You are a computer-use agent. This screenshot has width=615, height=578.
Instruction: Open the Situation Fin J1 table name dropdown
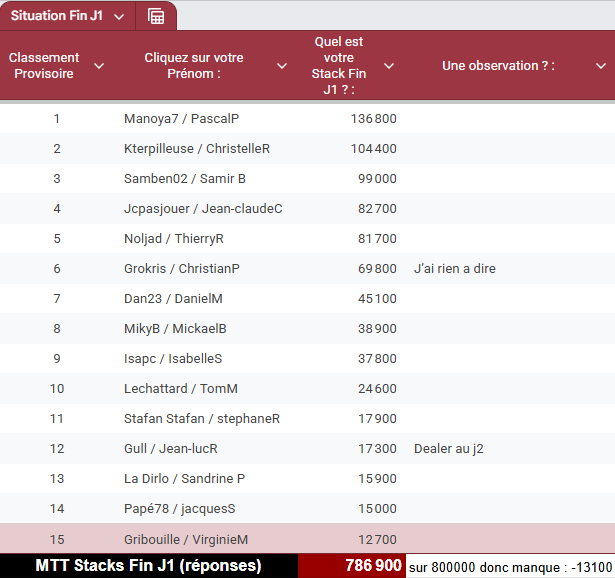coord(119,16)
